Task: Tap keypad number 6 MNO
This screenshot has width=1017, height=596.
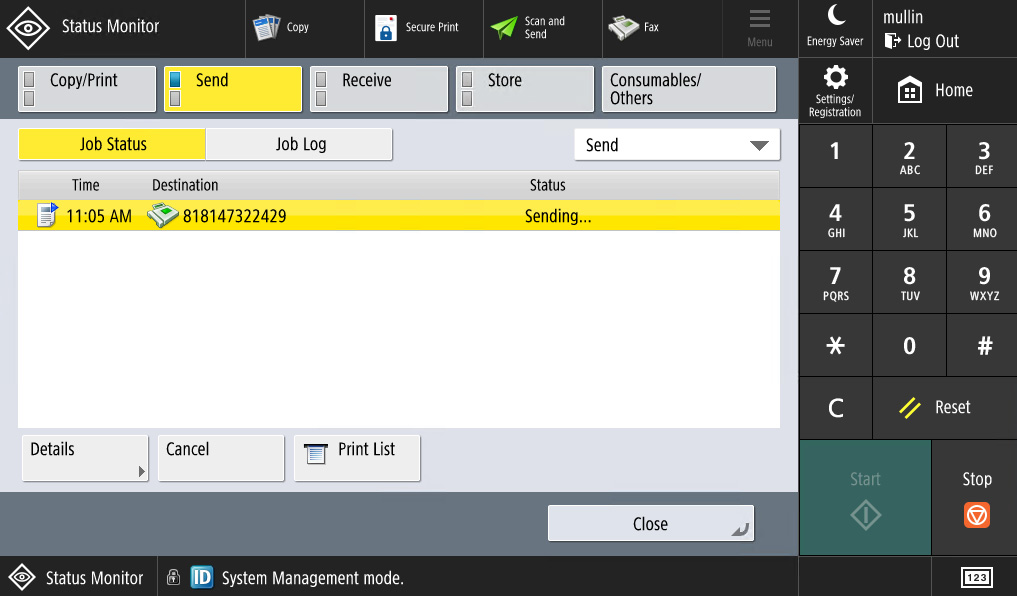Action: pos(983,219)
